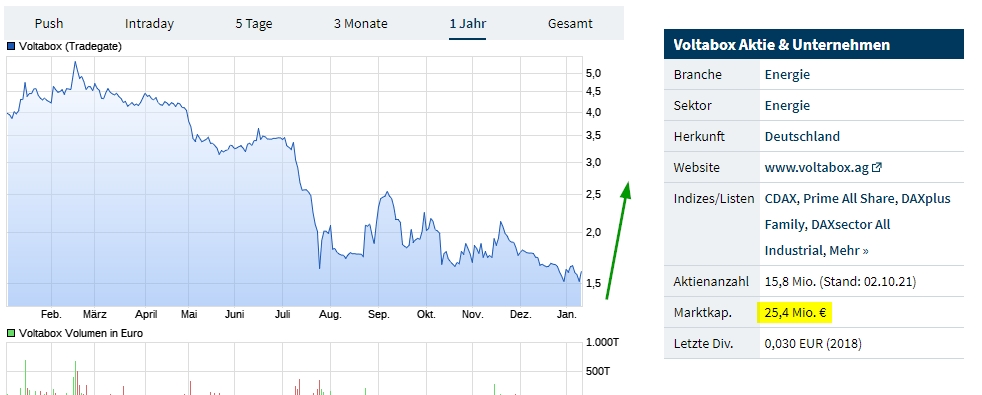
Task: Select the 1 Jahr chart range
Action: pos(467,24)
